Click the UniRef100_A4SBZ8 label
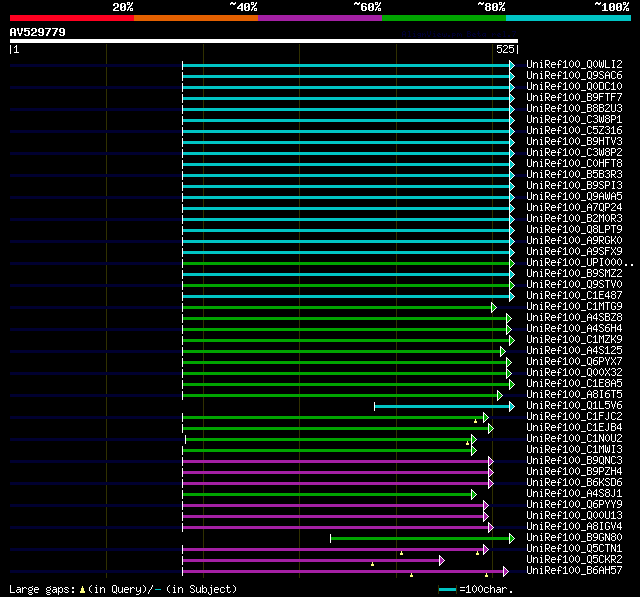 [574, 318]
